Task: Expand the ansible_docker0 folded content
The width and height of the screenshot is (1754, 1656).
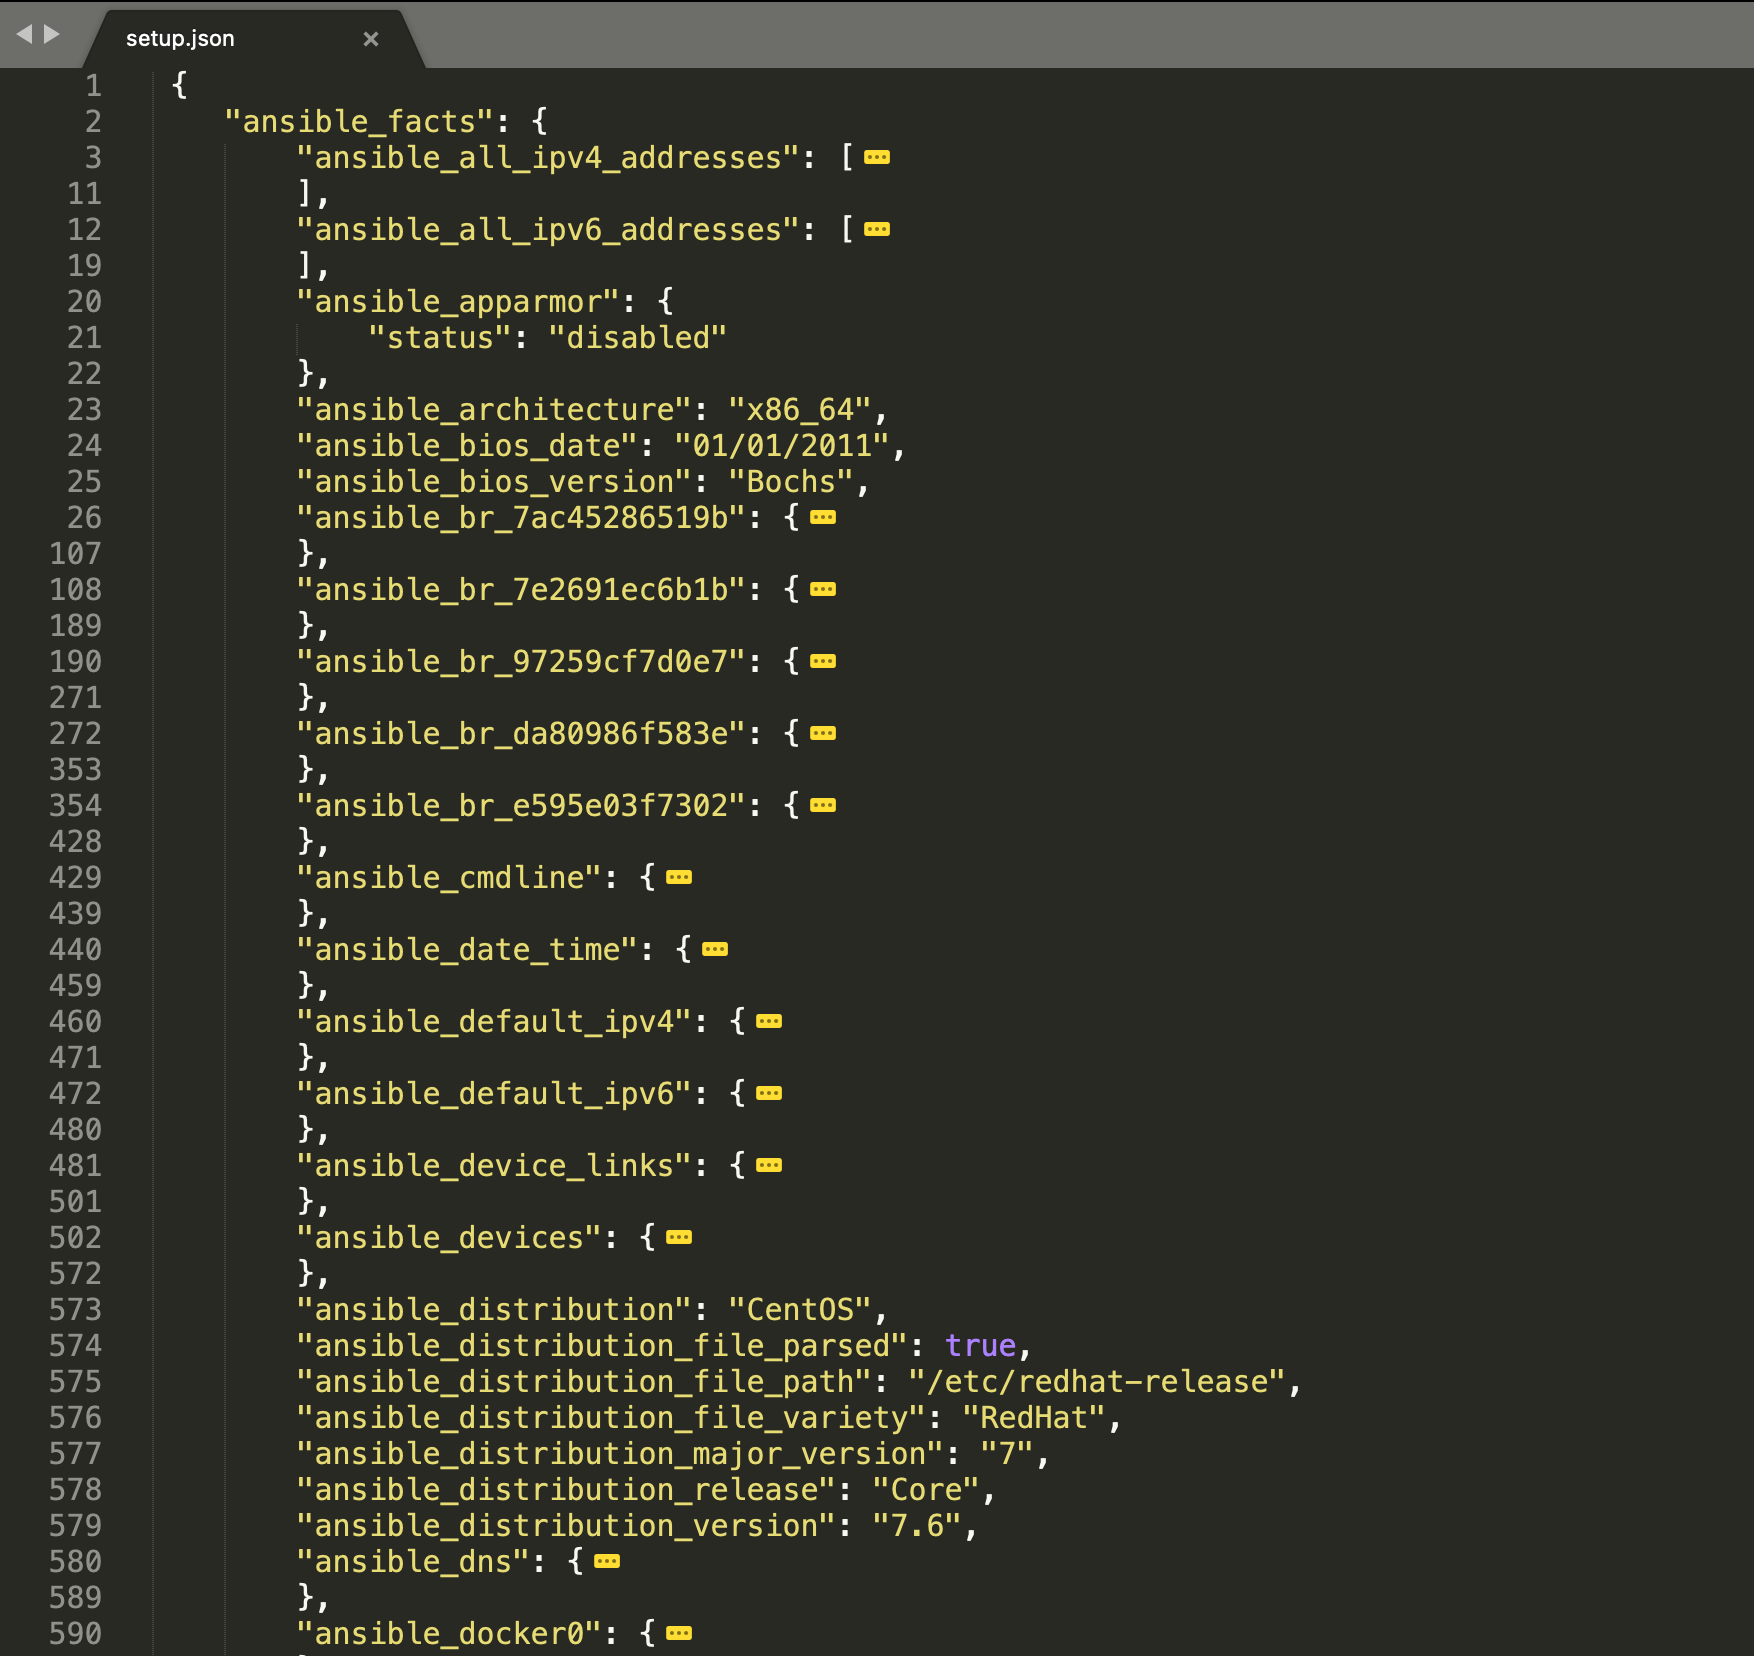Action: pos(679,1633)
